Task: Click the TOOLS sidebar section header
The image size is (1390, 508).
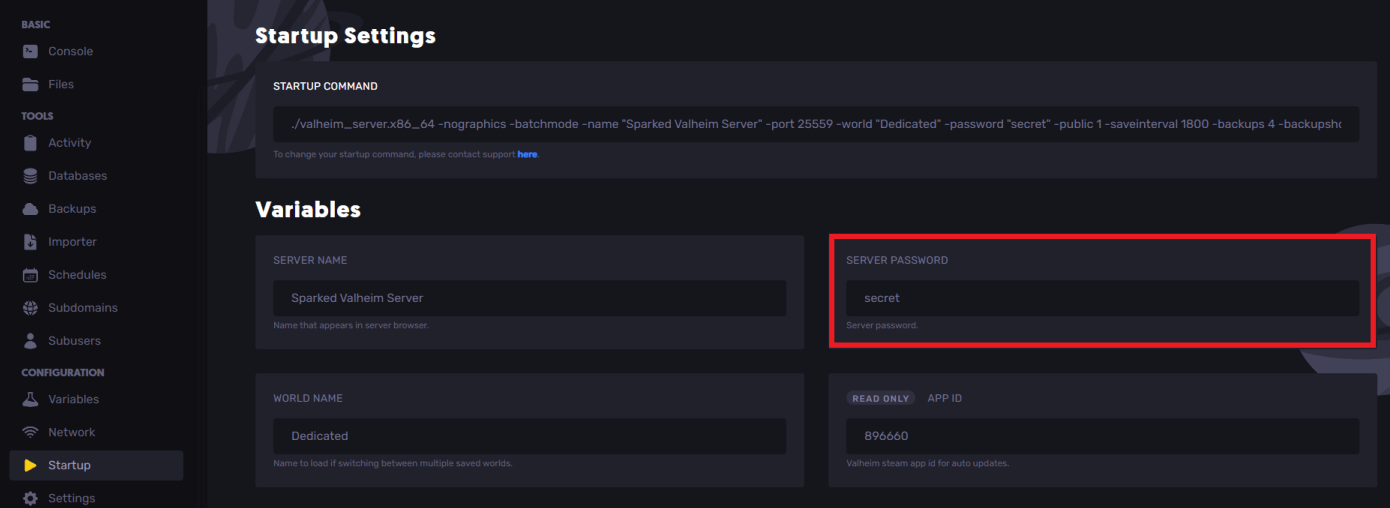Action: coord(37,116)
